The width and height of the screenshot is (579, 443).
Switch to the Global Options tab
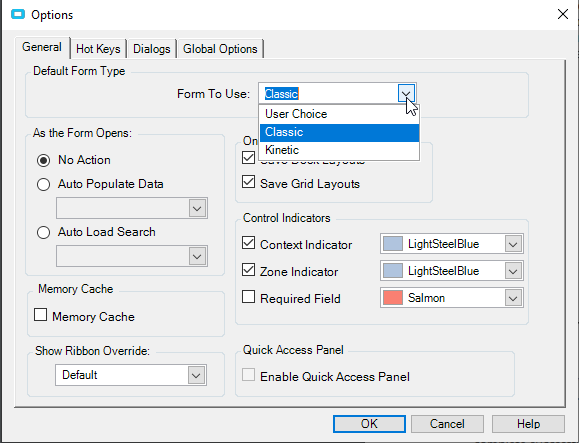pos(220,49)
